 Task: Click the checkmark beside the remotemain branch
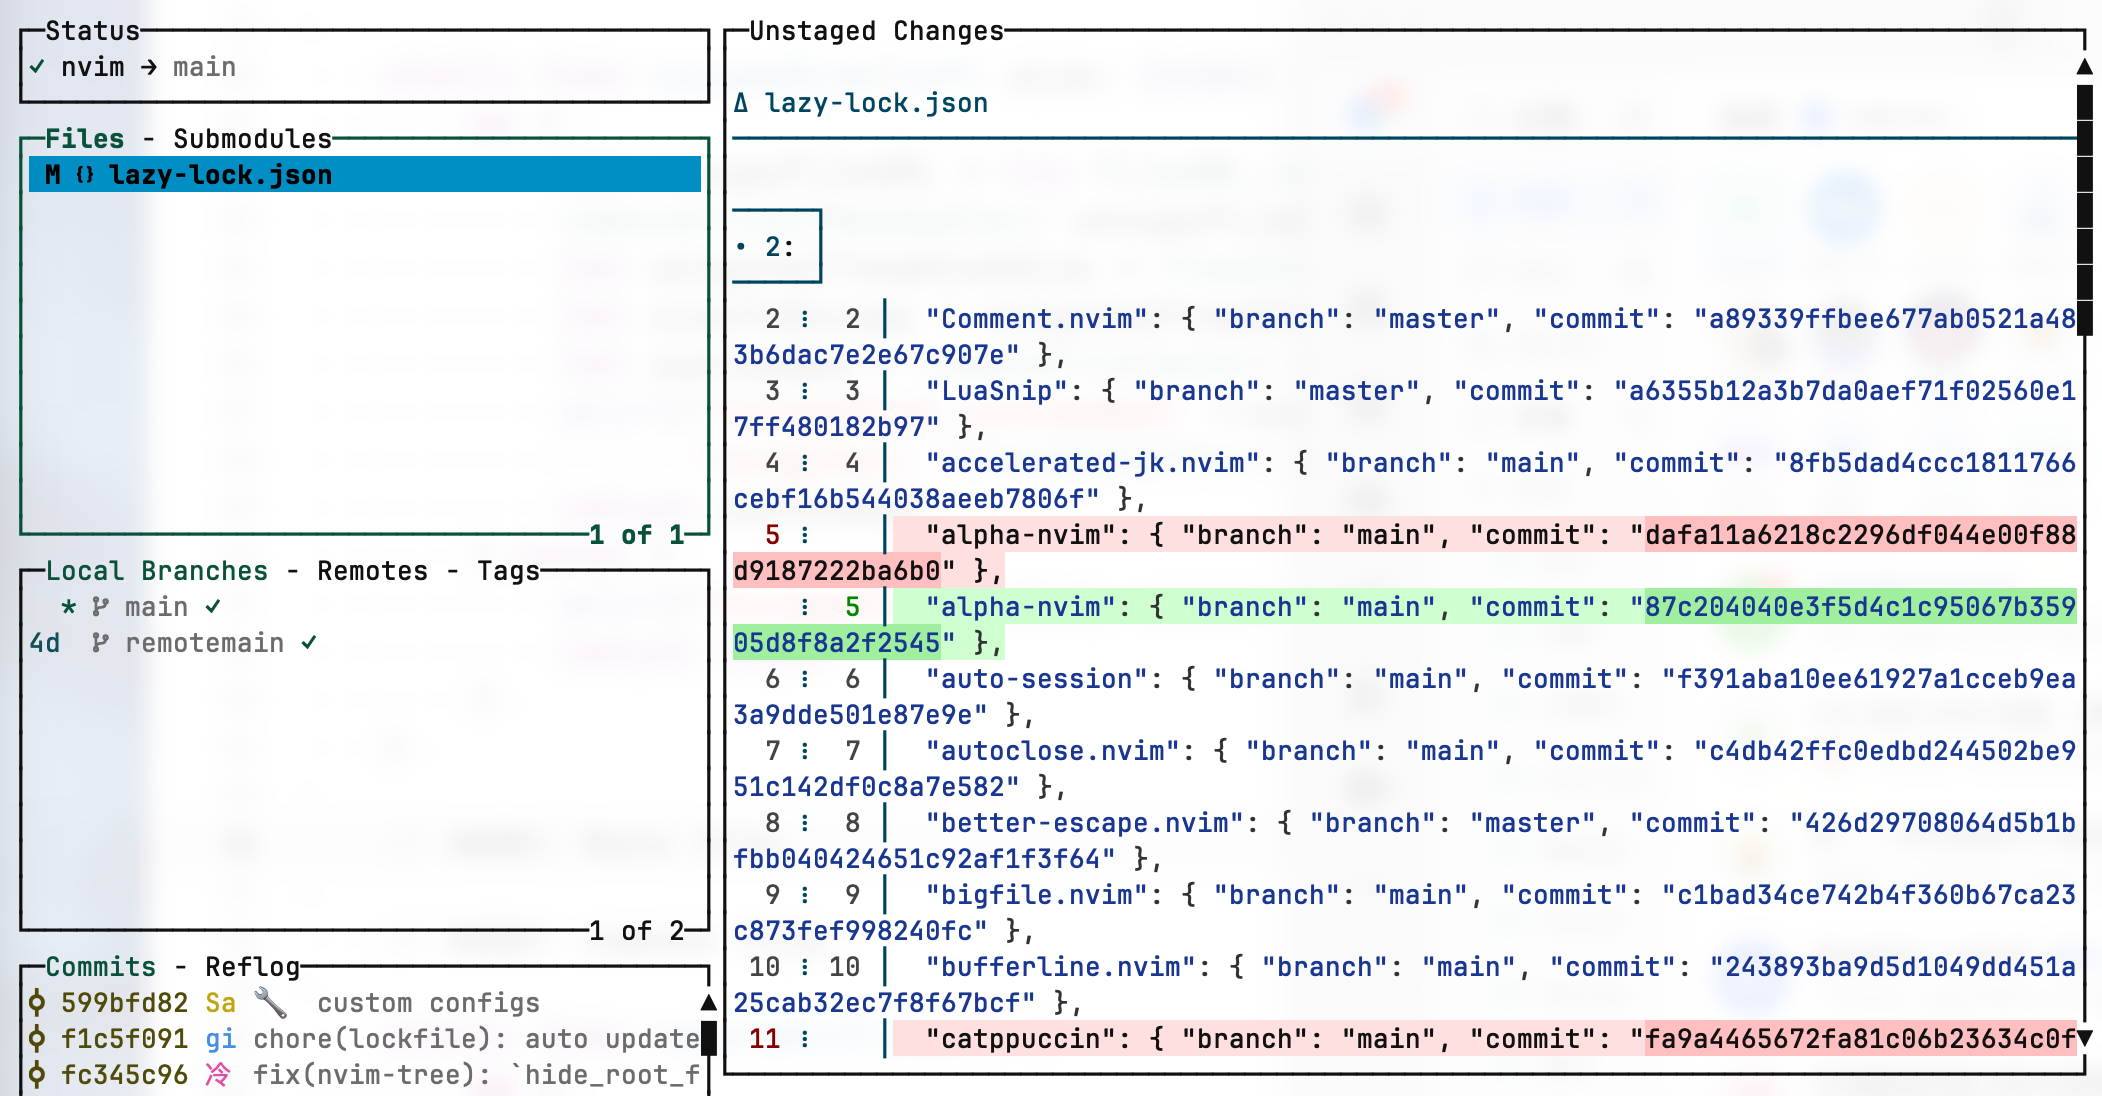[x=309, y=643]
